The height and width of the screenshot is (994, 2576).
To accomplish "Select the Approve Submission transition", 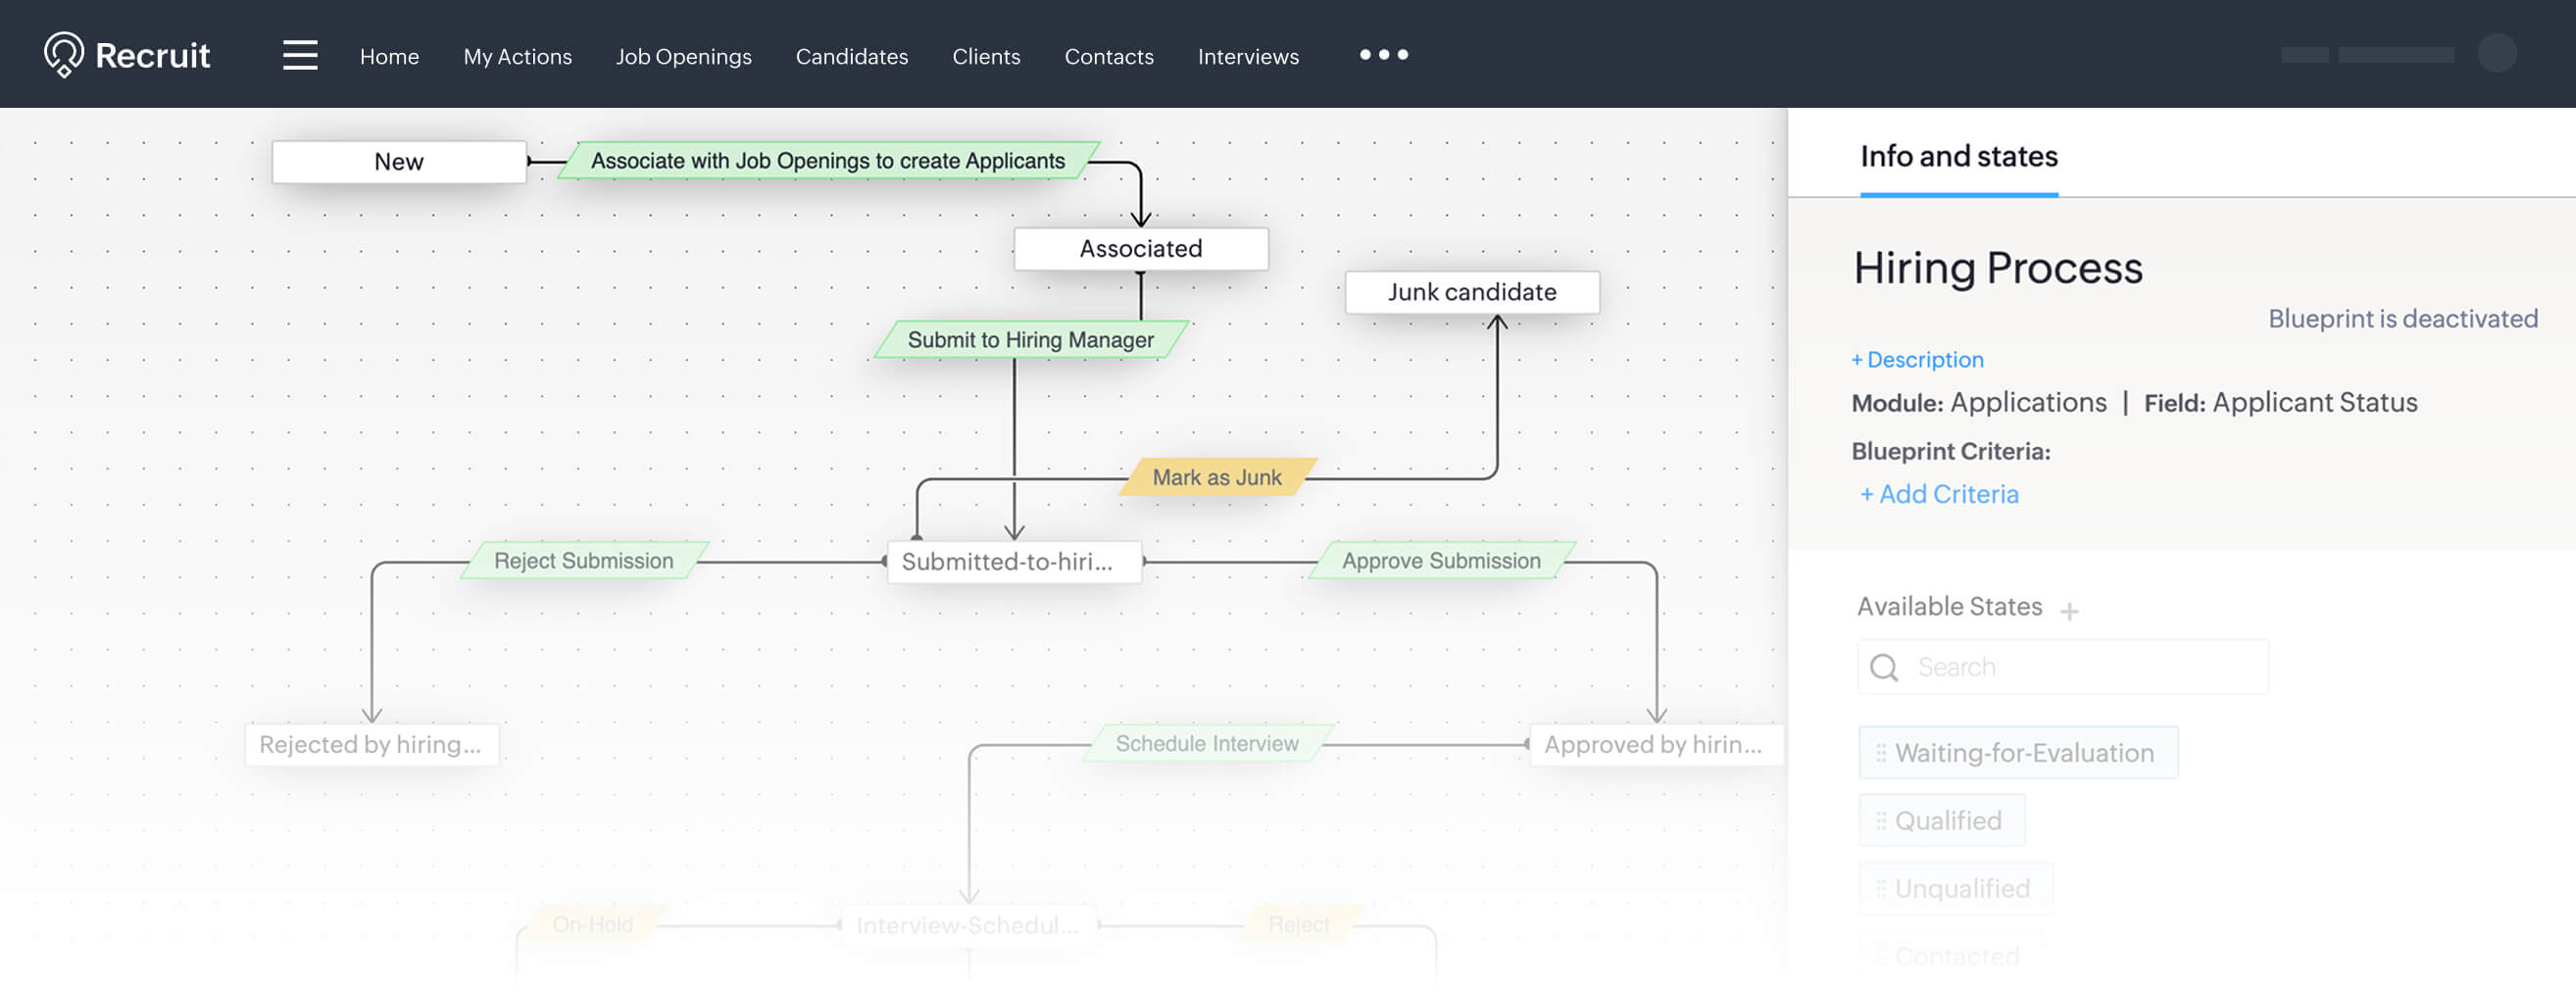I will click(1440, 561).
